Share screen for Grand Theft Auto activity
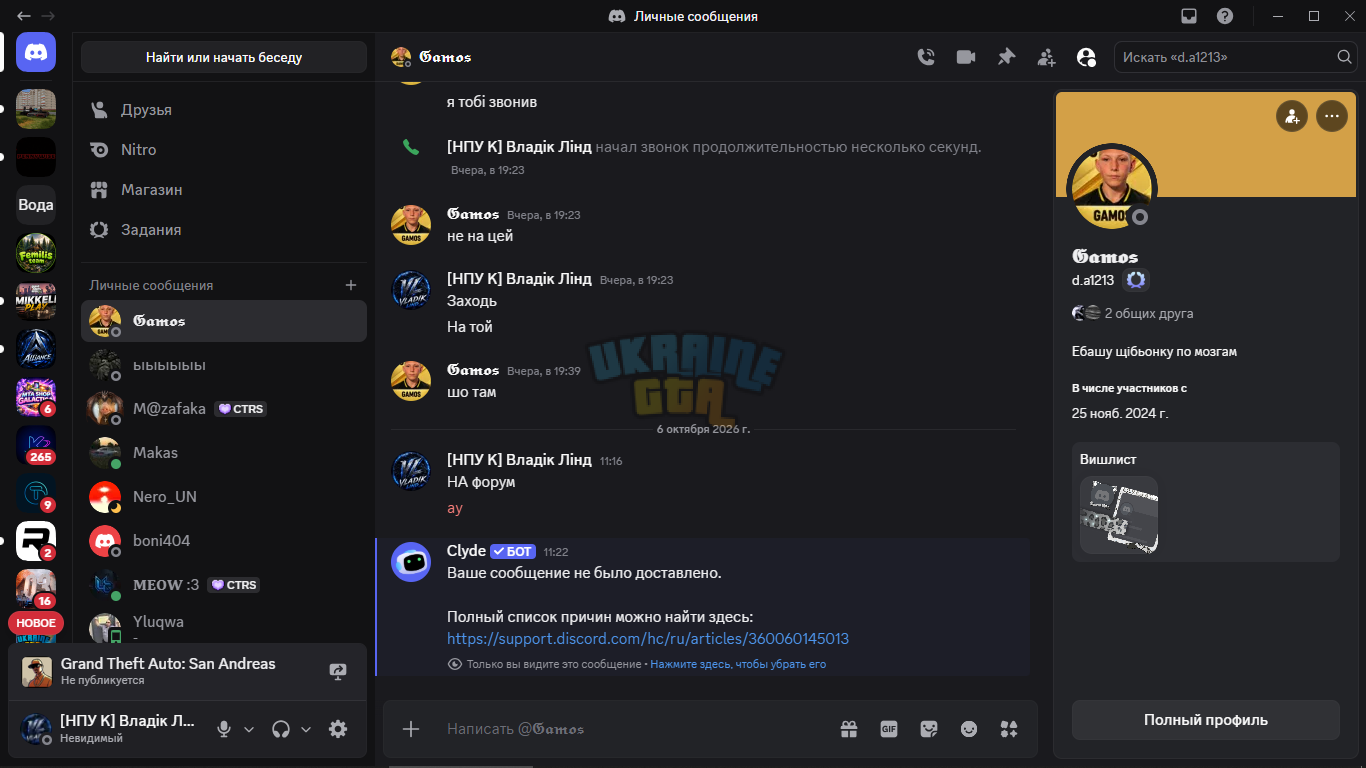Image resolution: width=1366 pixels, height=768 pixels. click(338, 672)
